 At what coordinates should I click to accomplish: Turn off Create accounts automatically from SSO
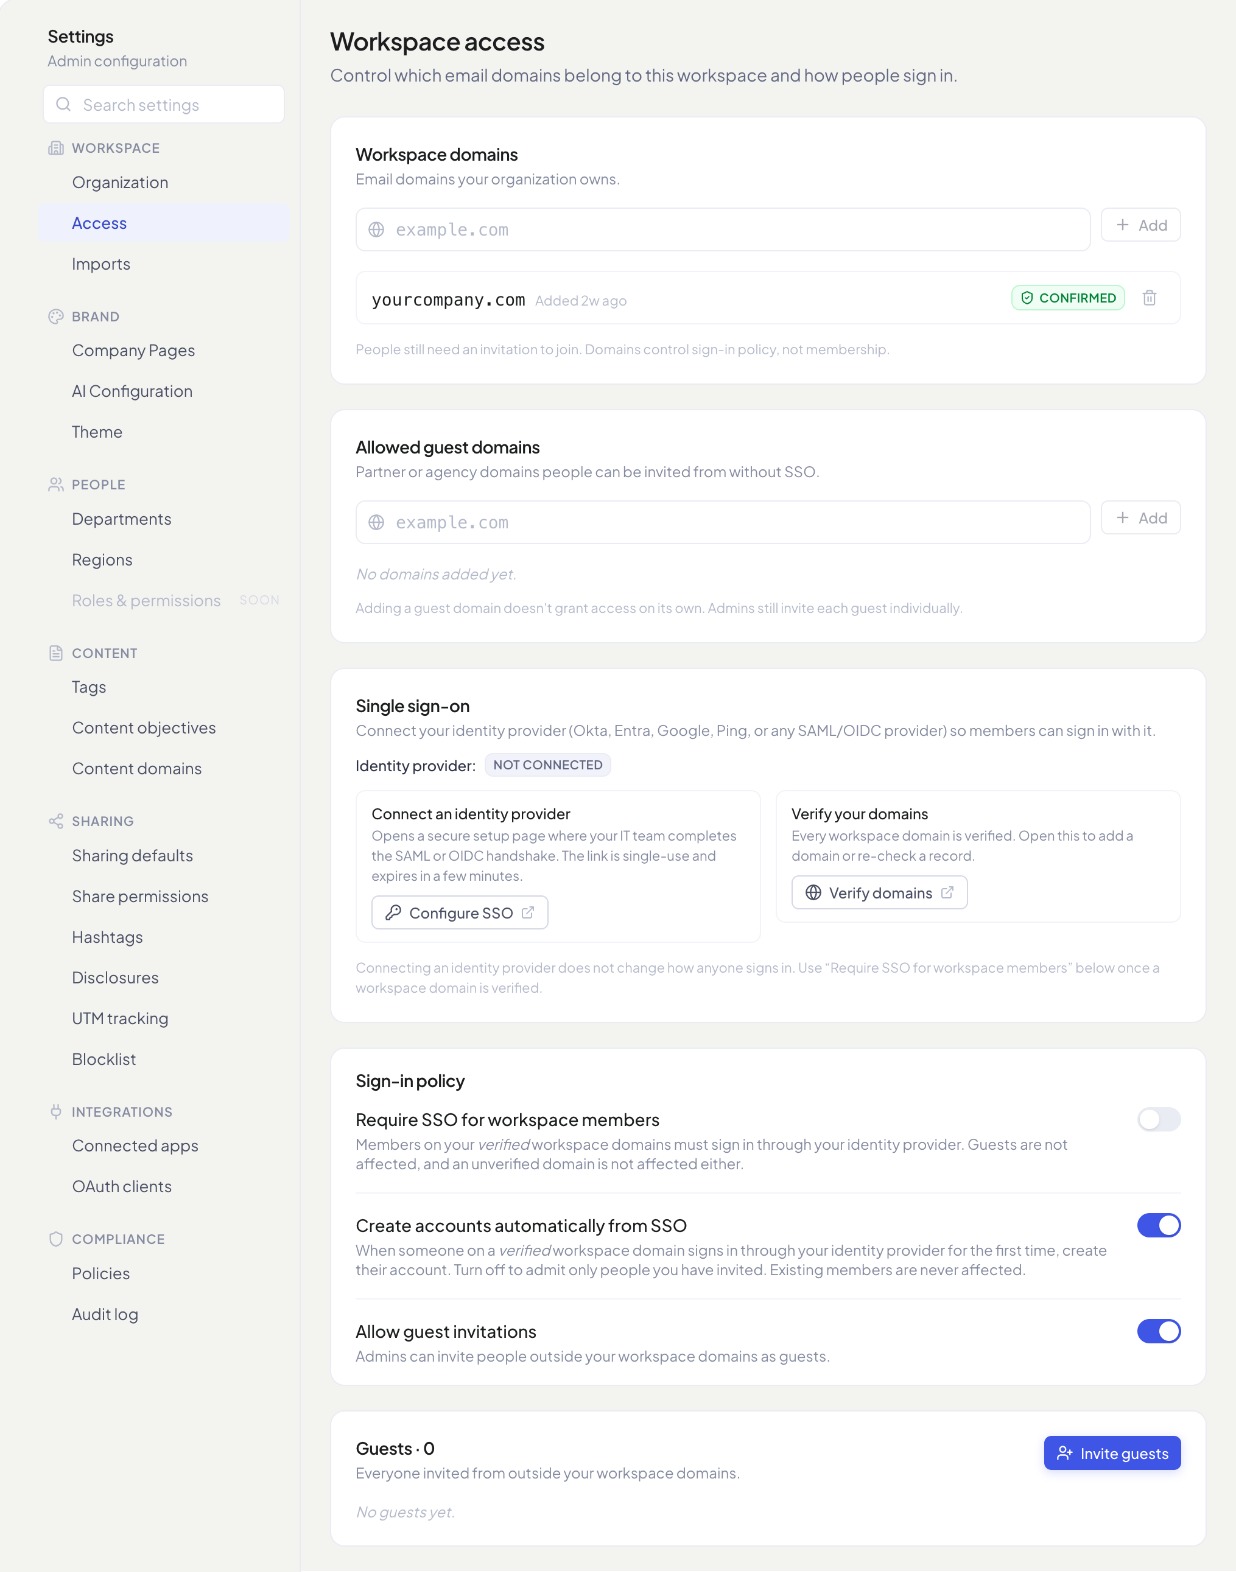(x=1159, y=1225)
